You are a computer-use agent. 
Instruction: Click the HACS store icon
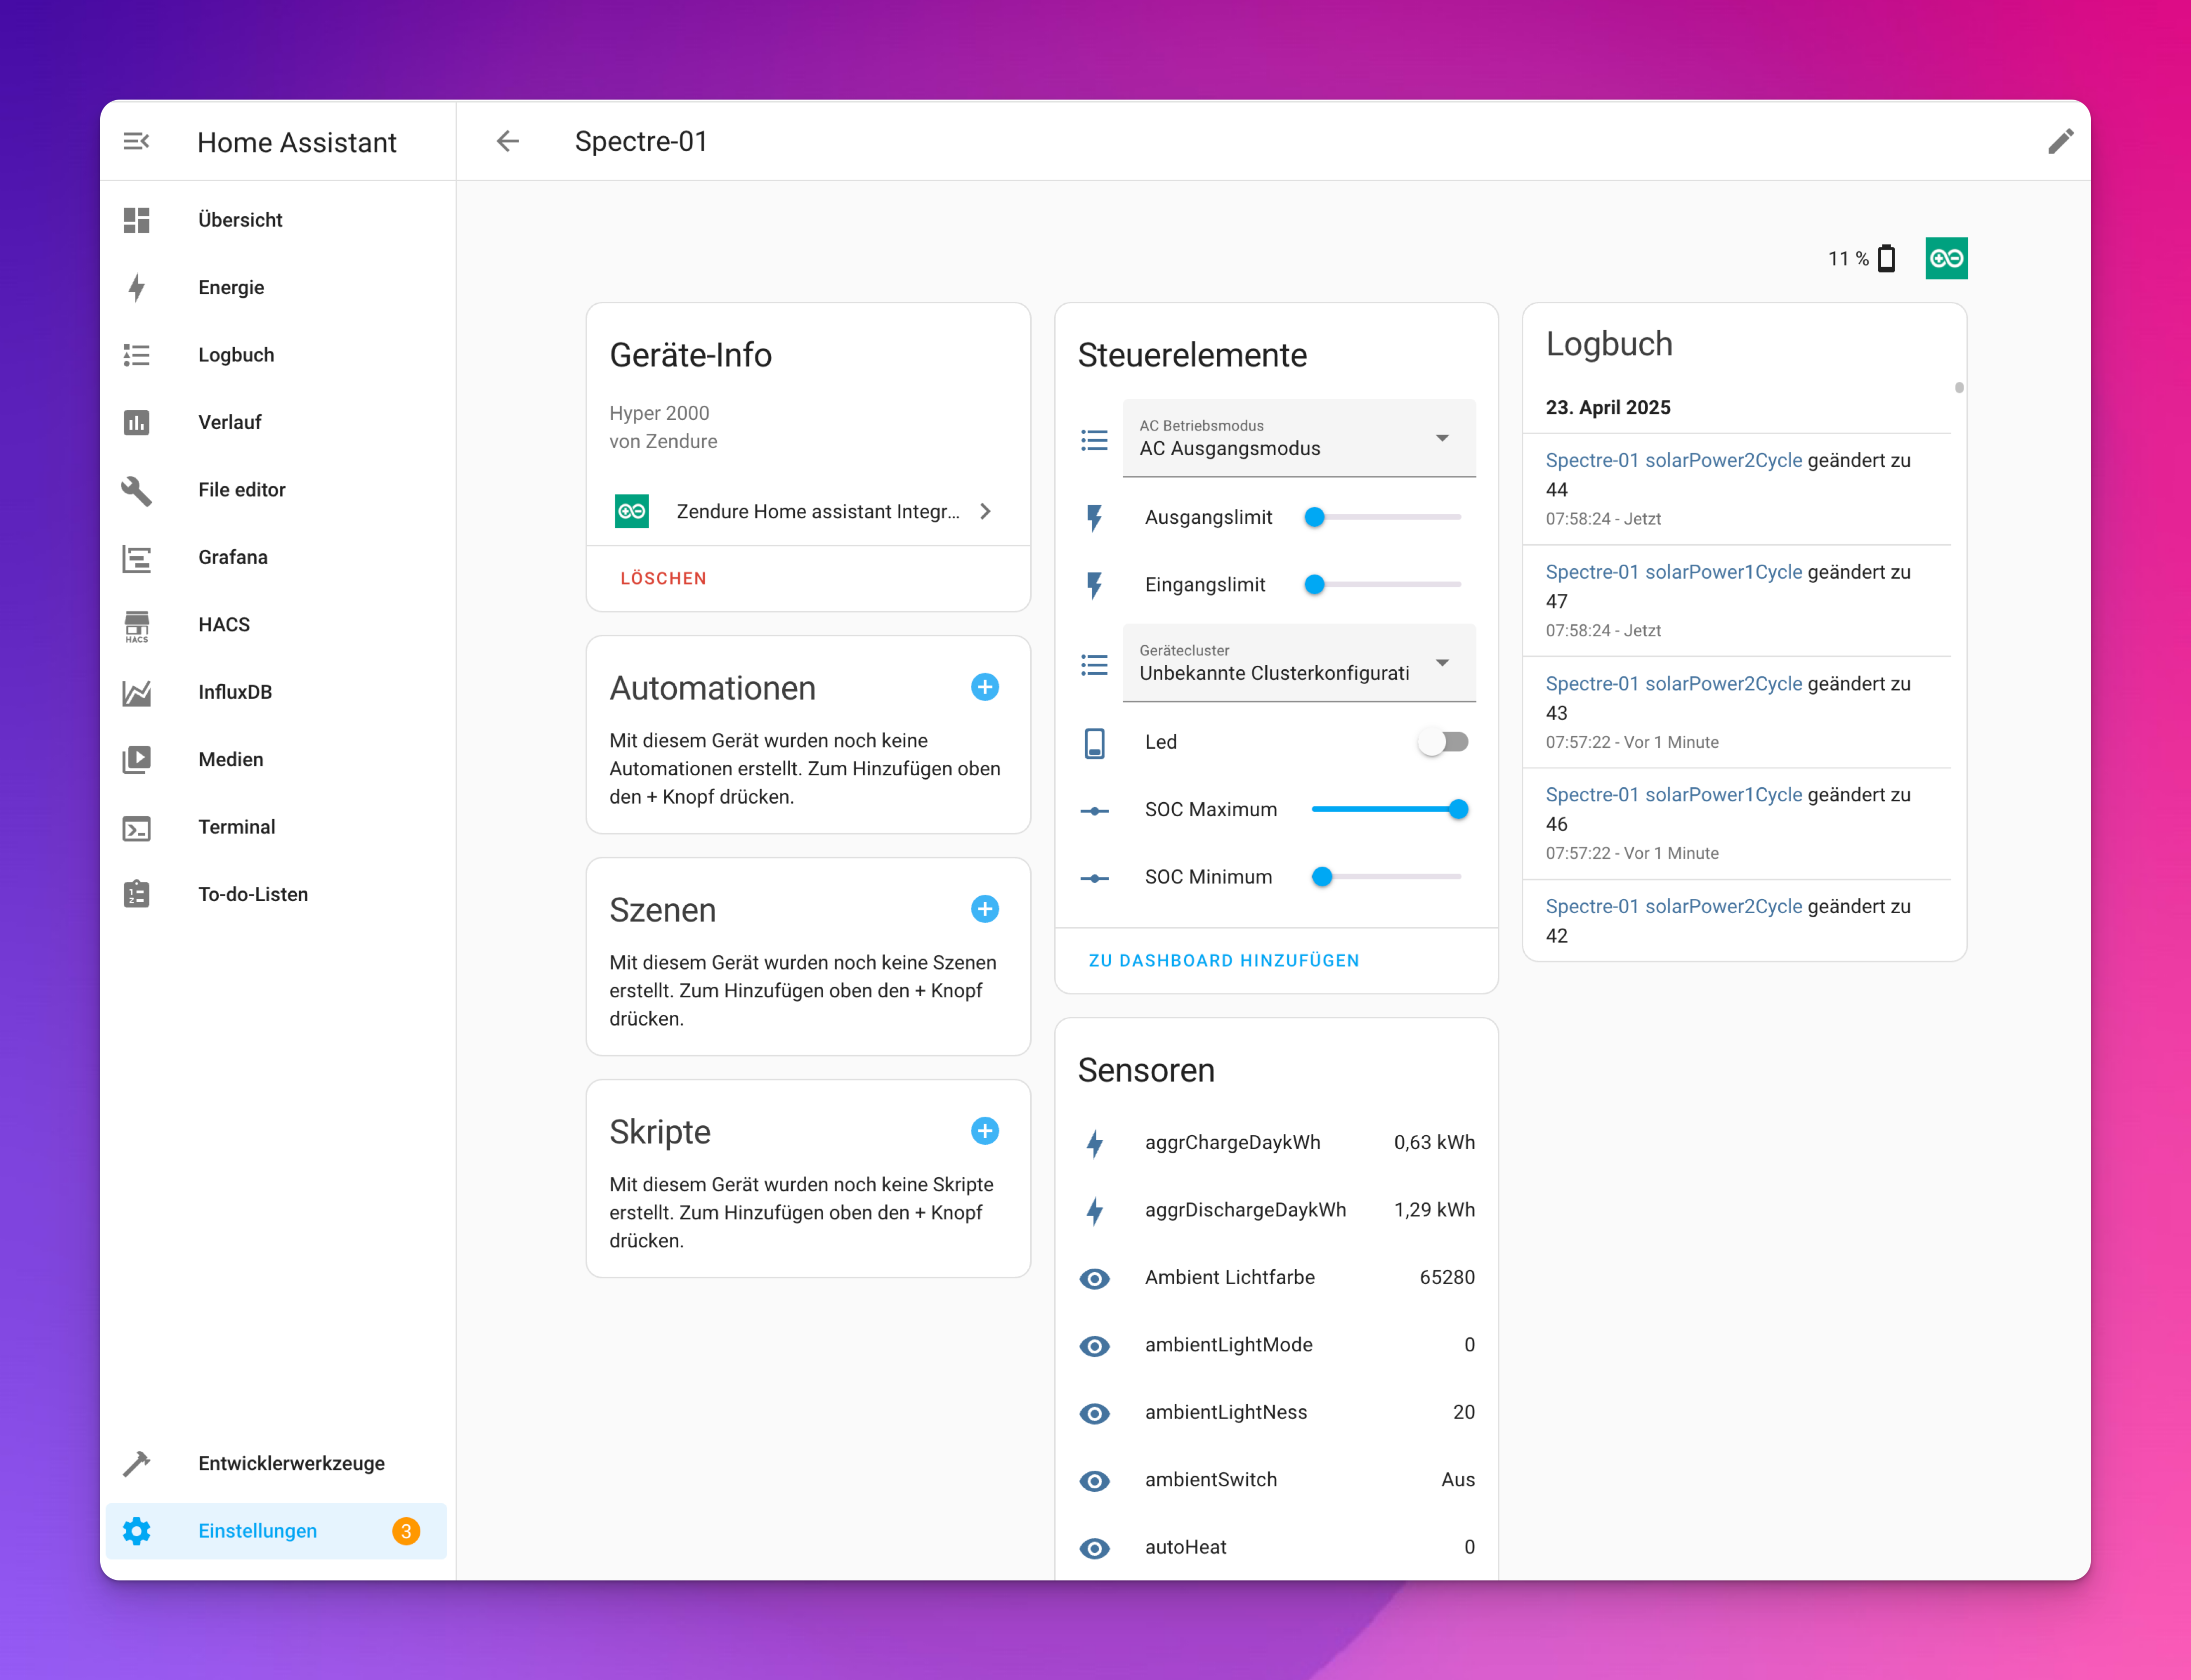pos(137,626)
